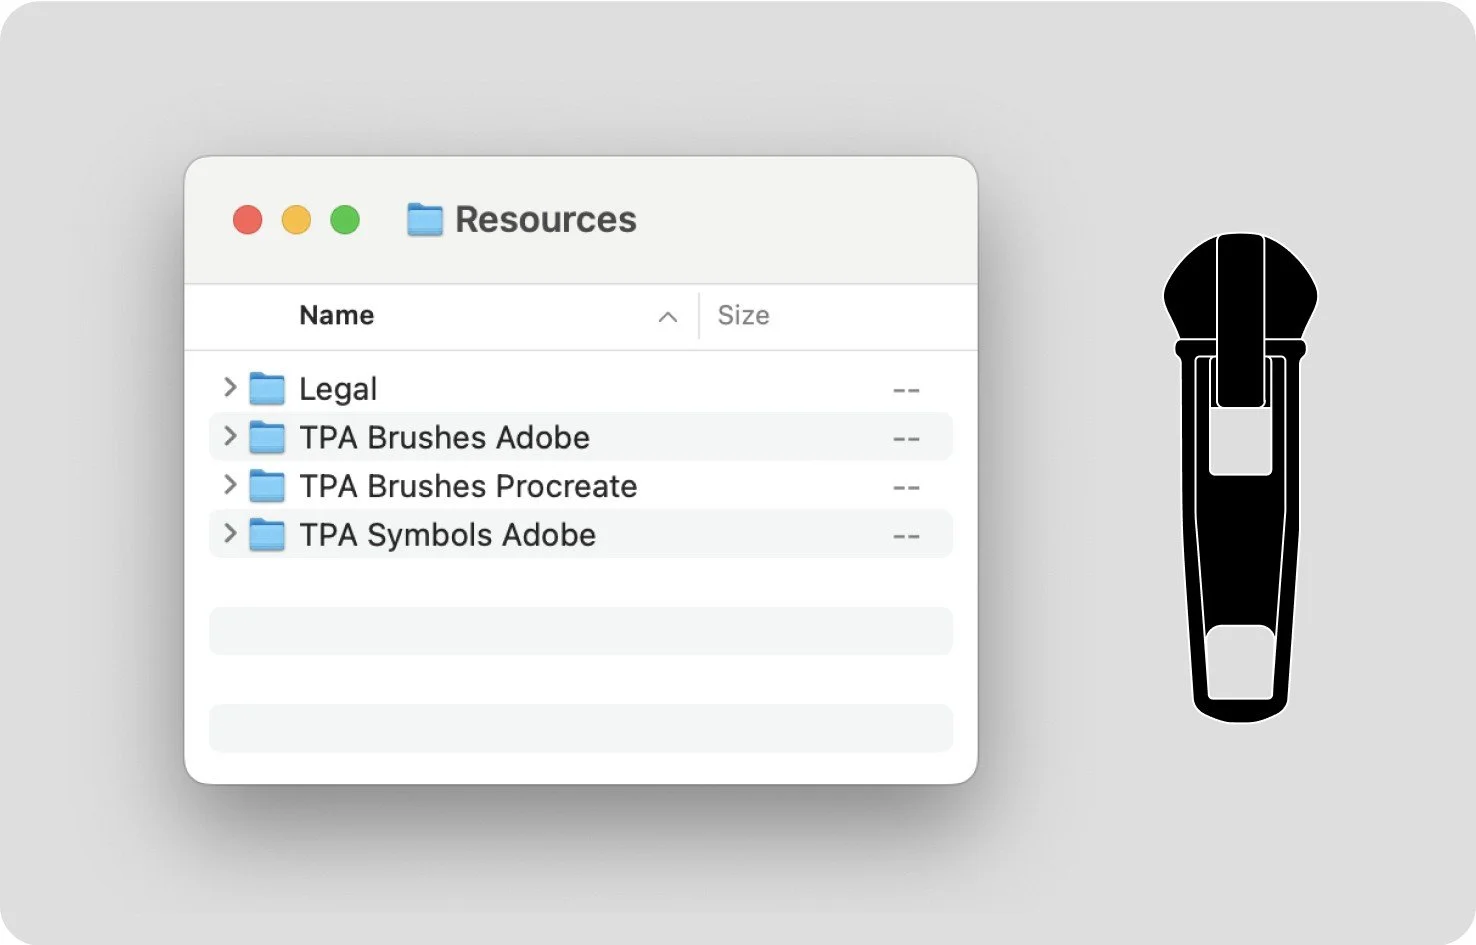
Task: Sort by the Name column header
Action: pyautogui.click(x=337, y=315)
